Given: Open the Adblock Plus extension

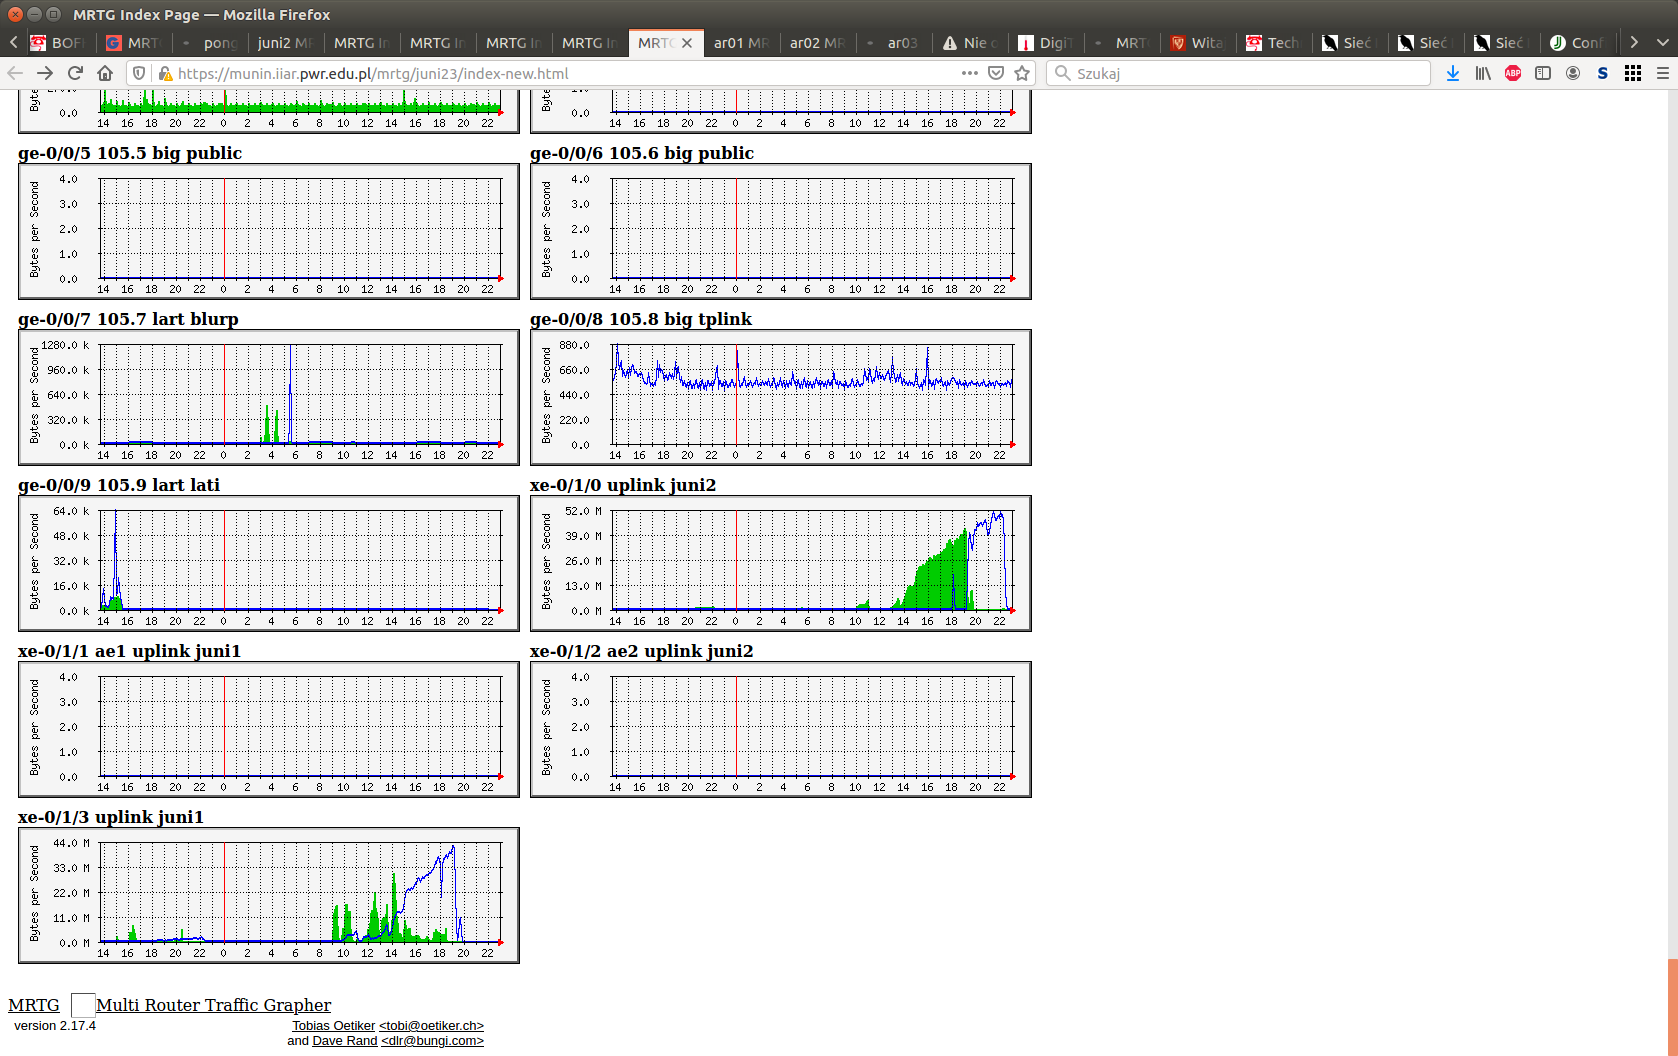Looking at the screenshot, I should pos(1513,73).
